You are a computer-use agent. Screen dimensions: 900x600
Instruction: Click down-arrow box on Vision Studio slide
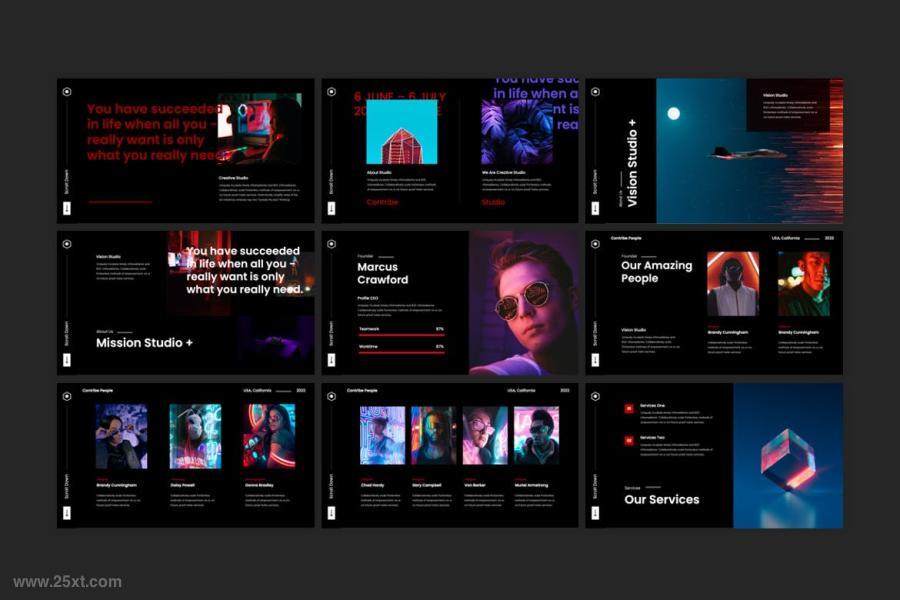[595, 208]
